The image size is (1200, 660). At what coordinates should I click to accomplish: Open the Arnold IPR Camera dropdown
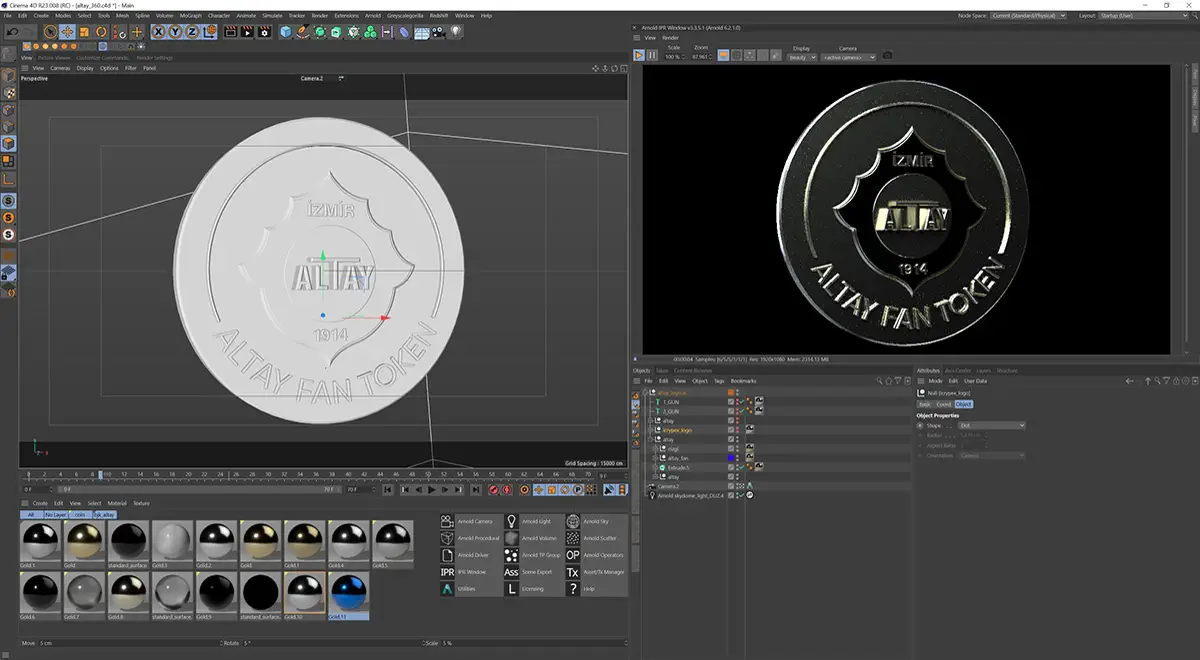849,57
